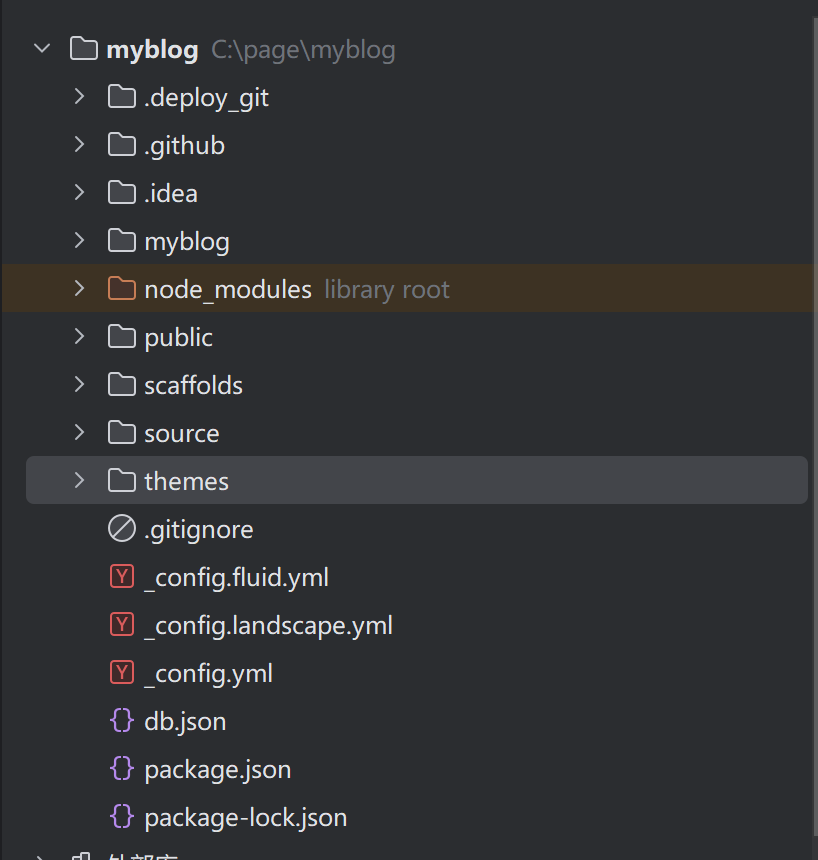Click the YAML icon of _config.fluid.yml

(x=122, y=577)
